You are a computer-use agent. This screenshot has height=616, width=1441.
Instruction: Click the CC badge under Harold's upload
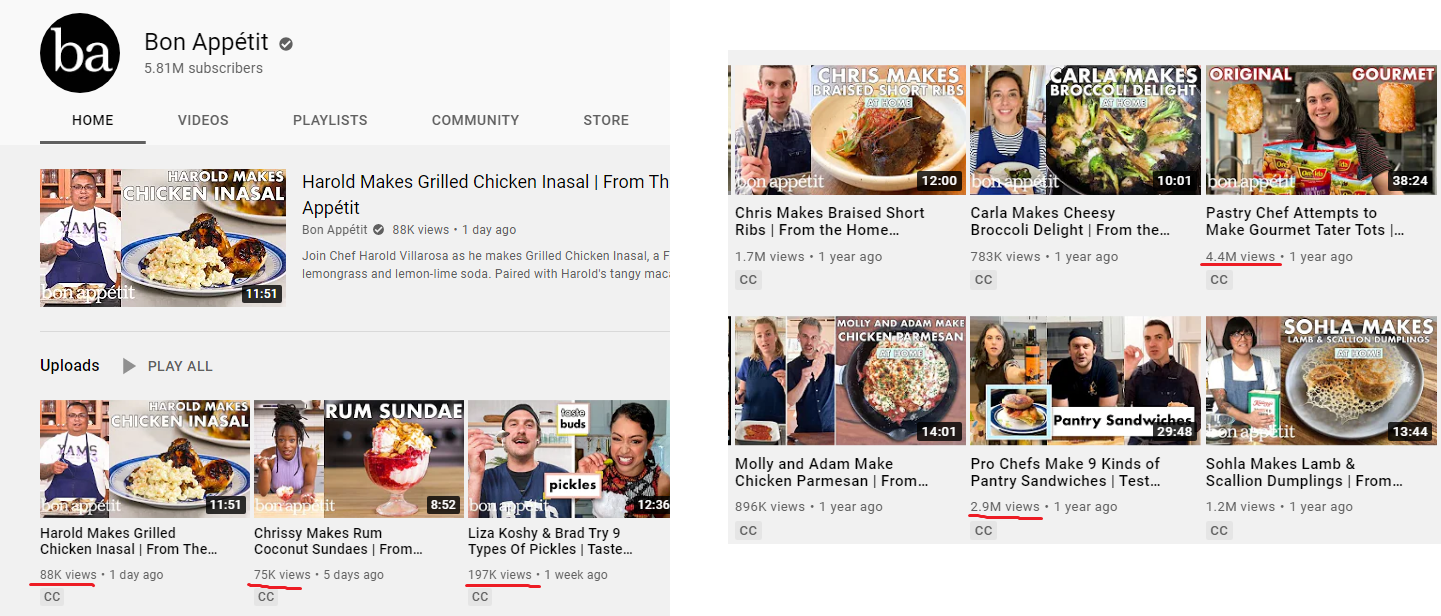(52, 597)
